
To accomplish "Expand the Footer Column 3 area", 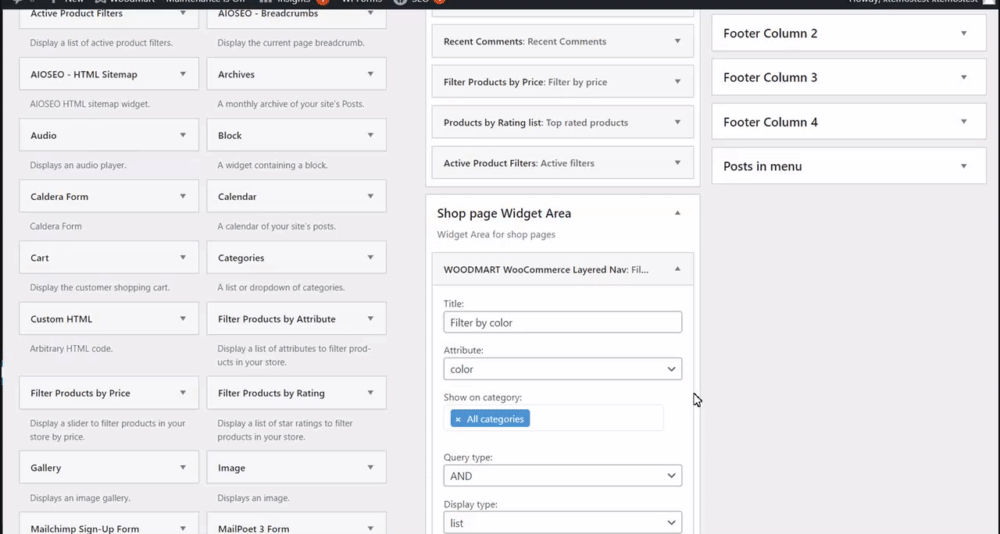I will coord(963,77).
